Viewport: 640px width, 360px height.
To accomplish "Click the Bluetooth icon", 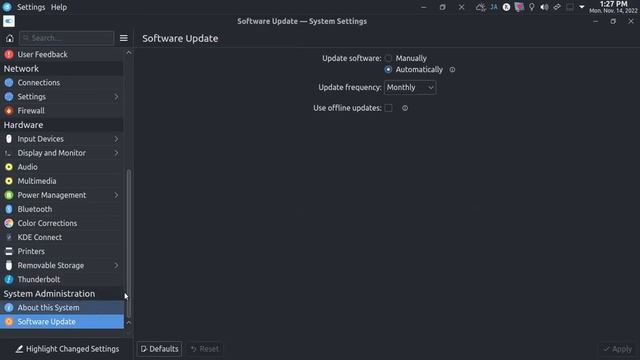I will 9,209.
